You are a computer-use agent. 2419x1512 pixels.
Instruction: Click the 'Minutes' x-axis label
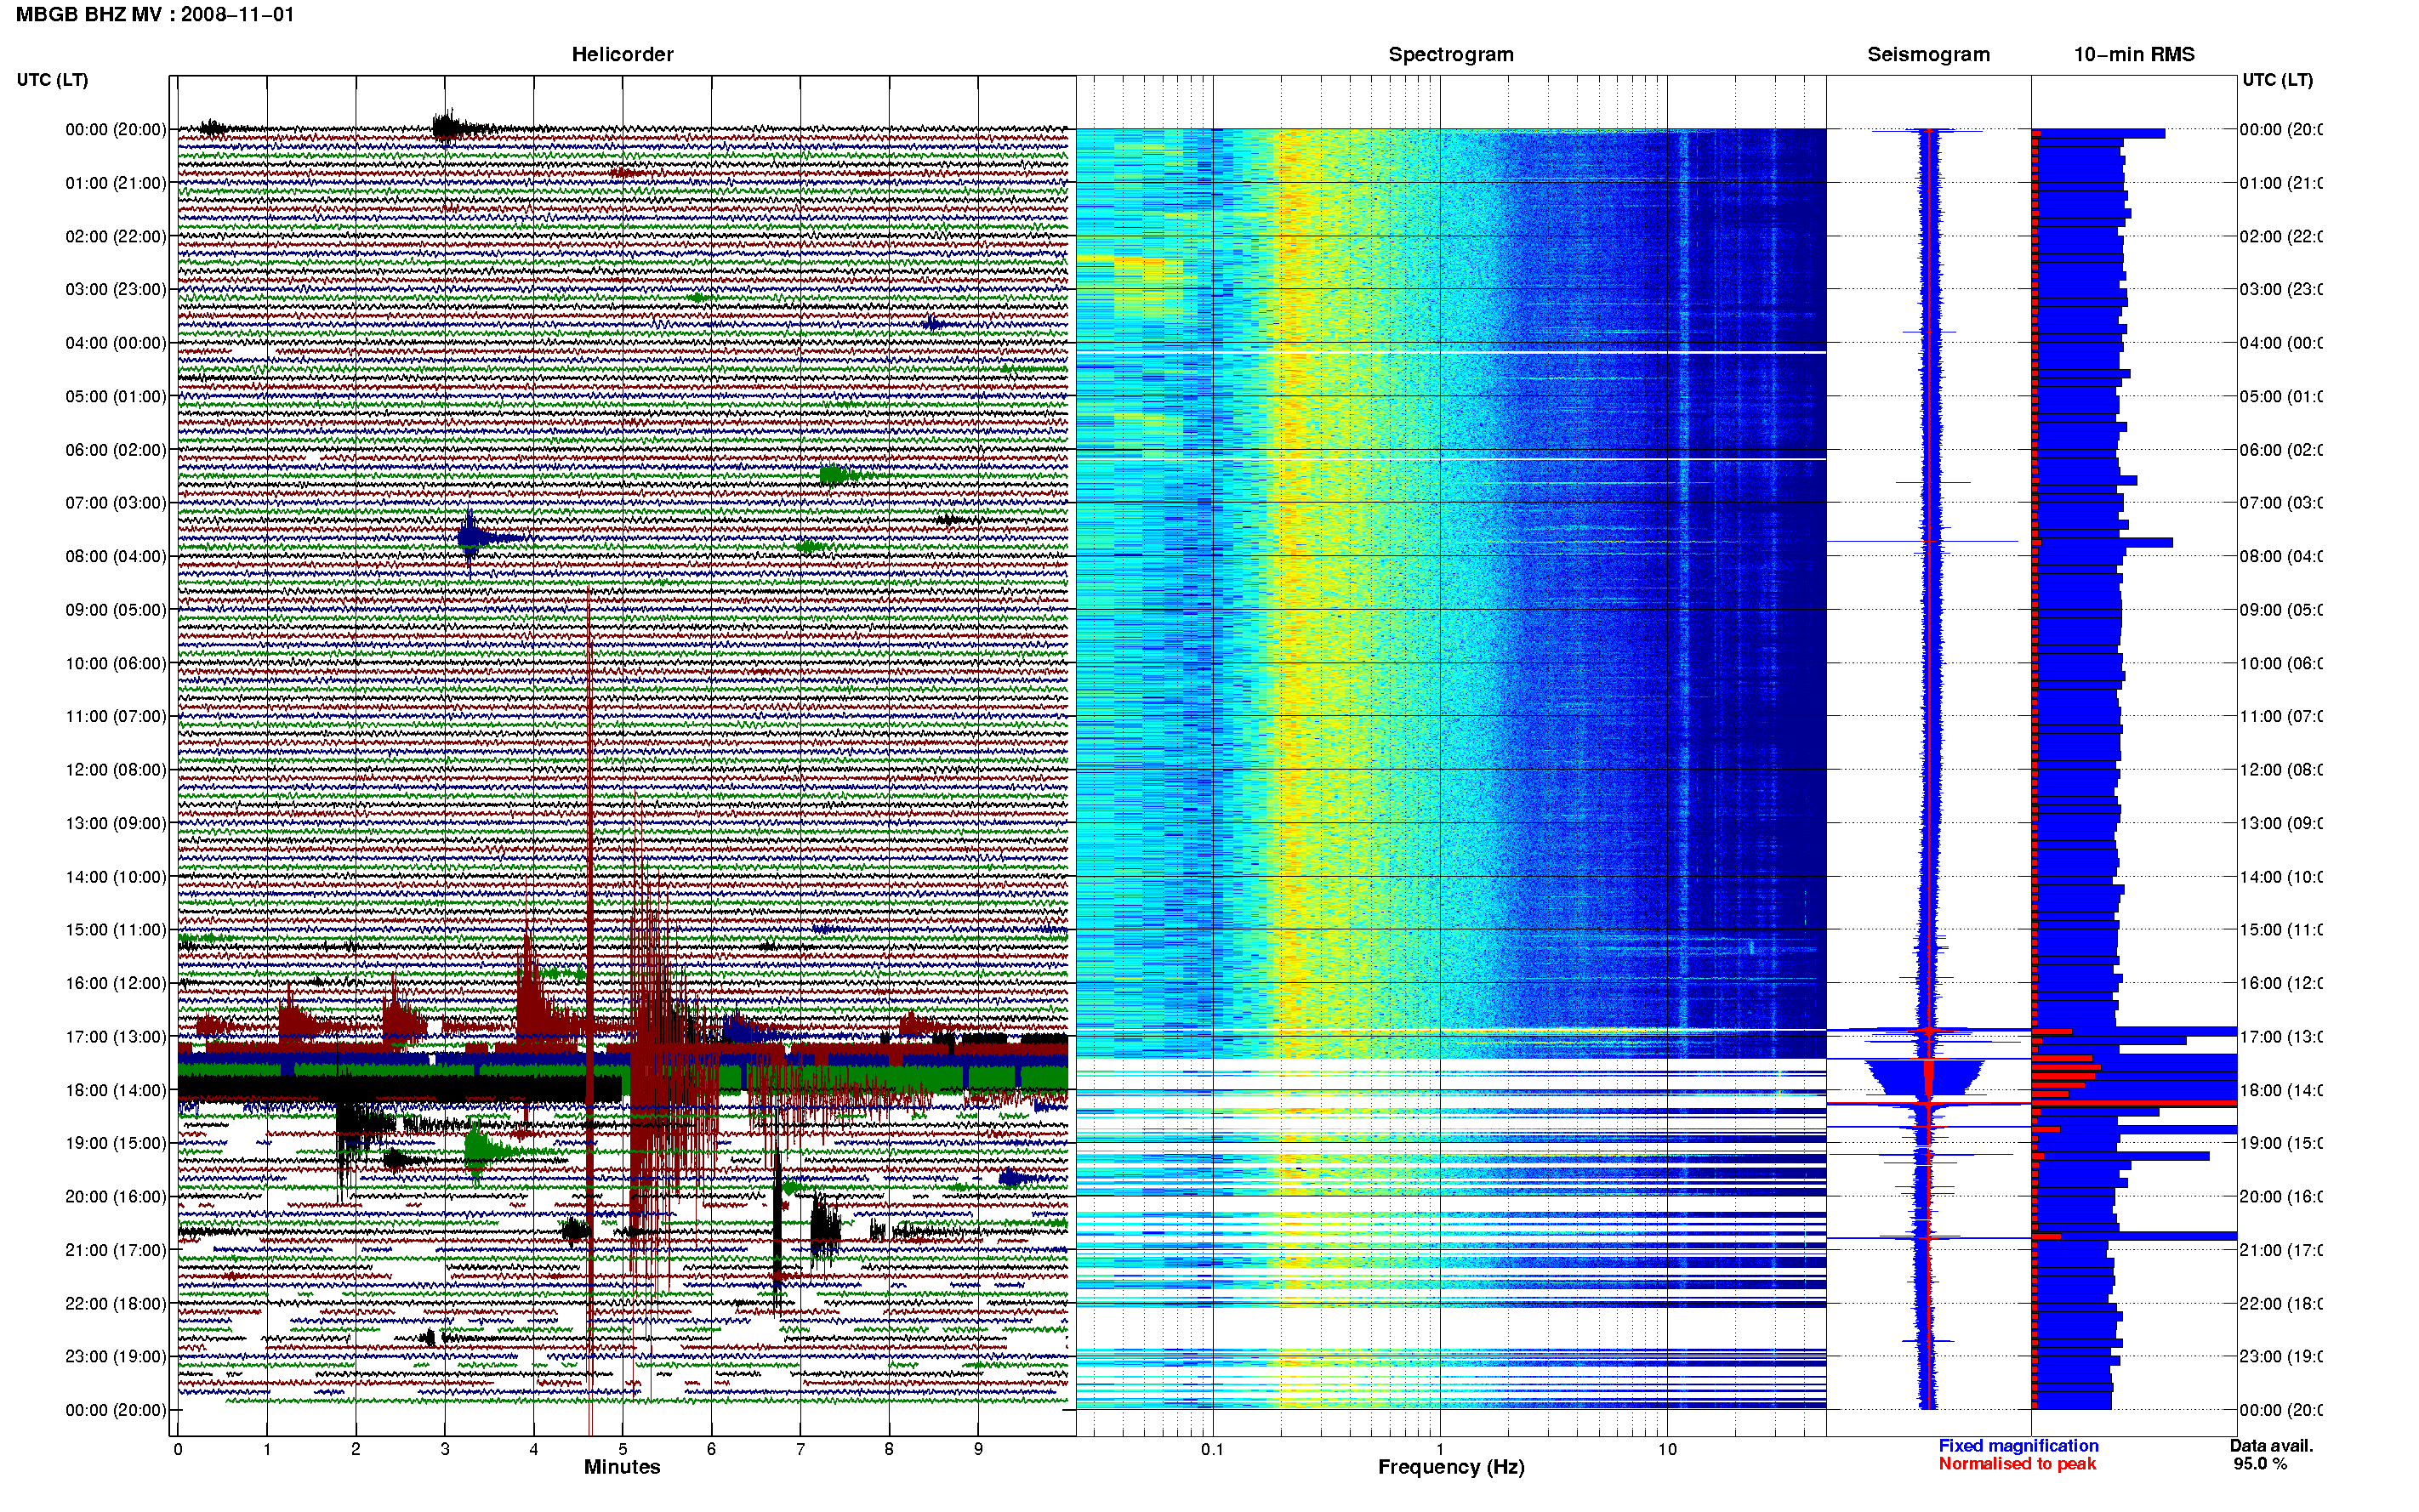pos(622,1468)
